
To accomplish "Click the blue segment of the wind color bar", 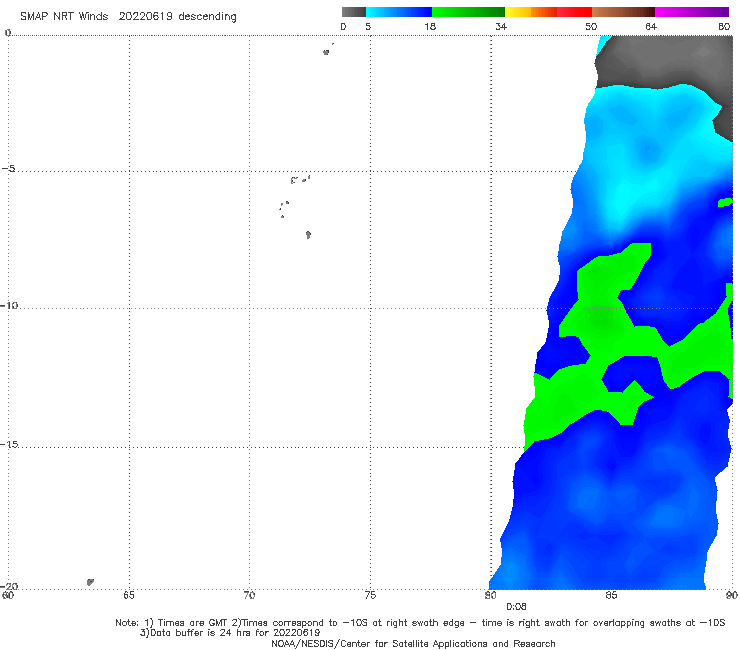I will [399, 12].
